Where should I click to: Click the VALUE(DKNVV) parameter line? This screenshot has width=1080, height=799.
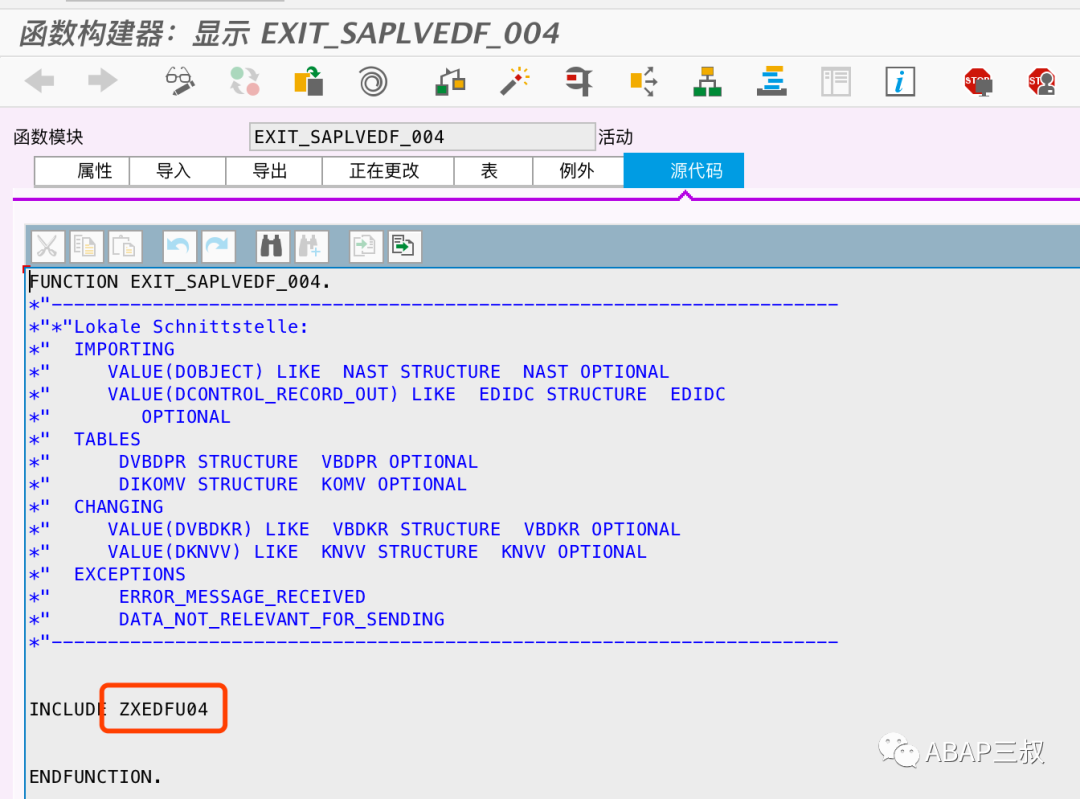tap(338, 552)
